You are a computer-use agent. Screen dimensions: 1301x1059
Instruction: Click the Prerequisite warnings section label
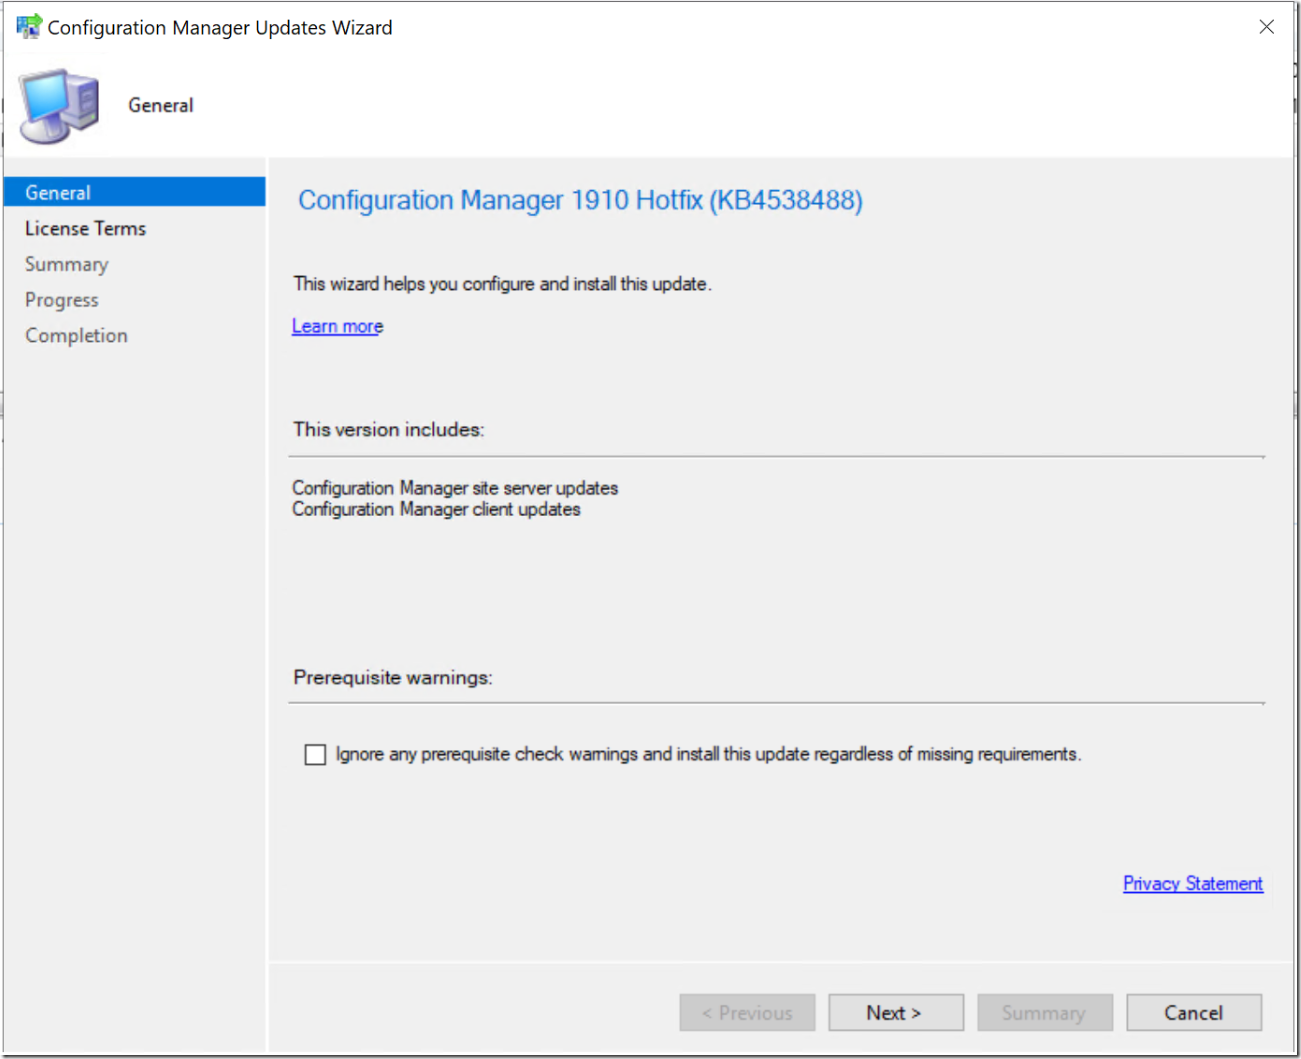click(x=392, y=677)
